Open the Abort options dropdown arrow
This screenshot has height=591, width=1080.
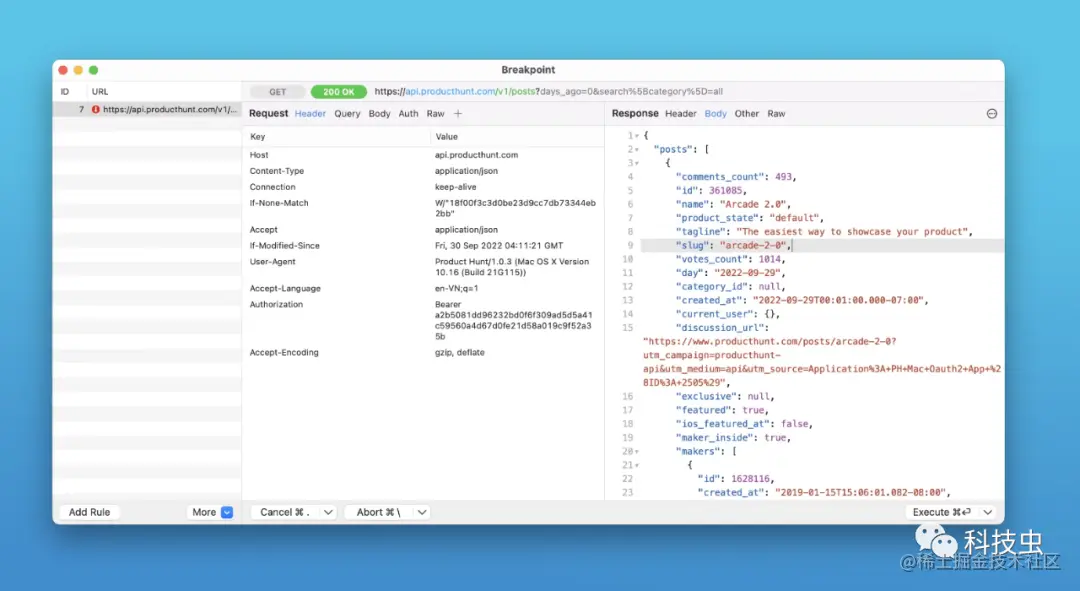click(x=422, y=512)
